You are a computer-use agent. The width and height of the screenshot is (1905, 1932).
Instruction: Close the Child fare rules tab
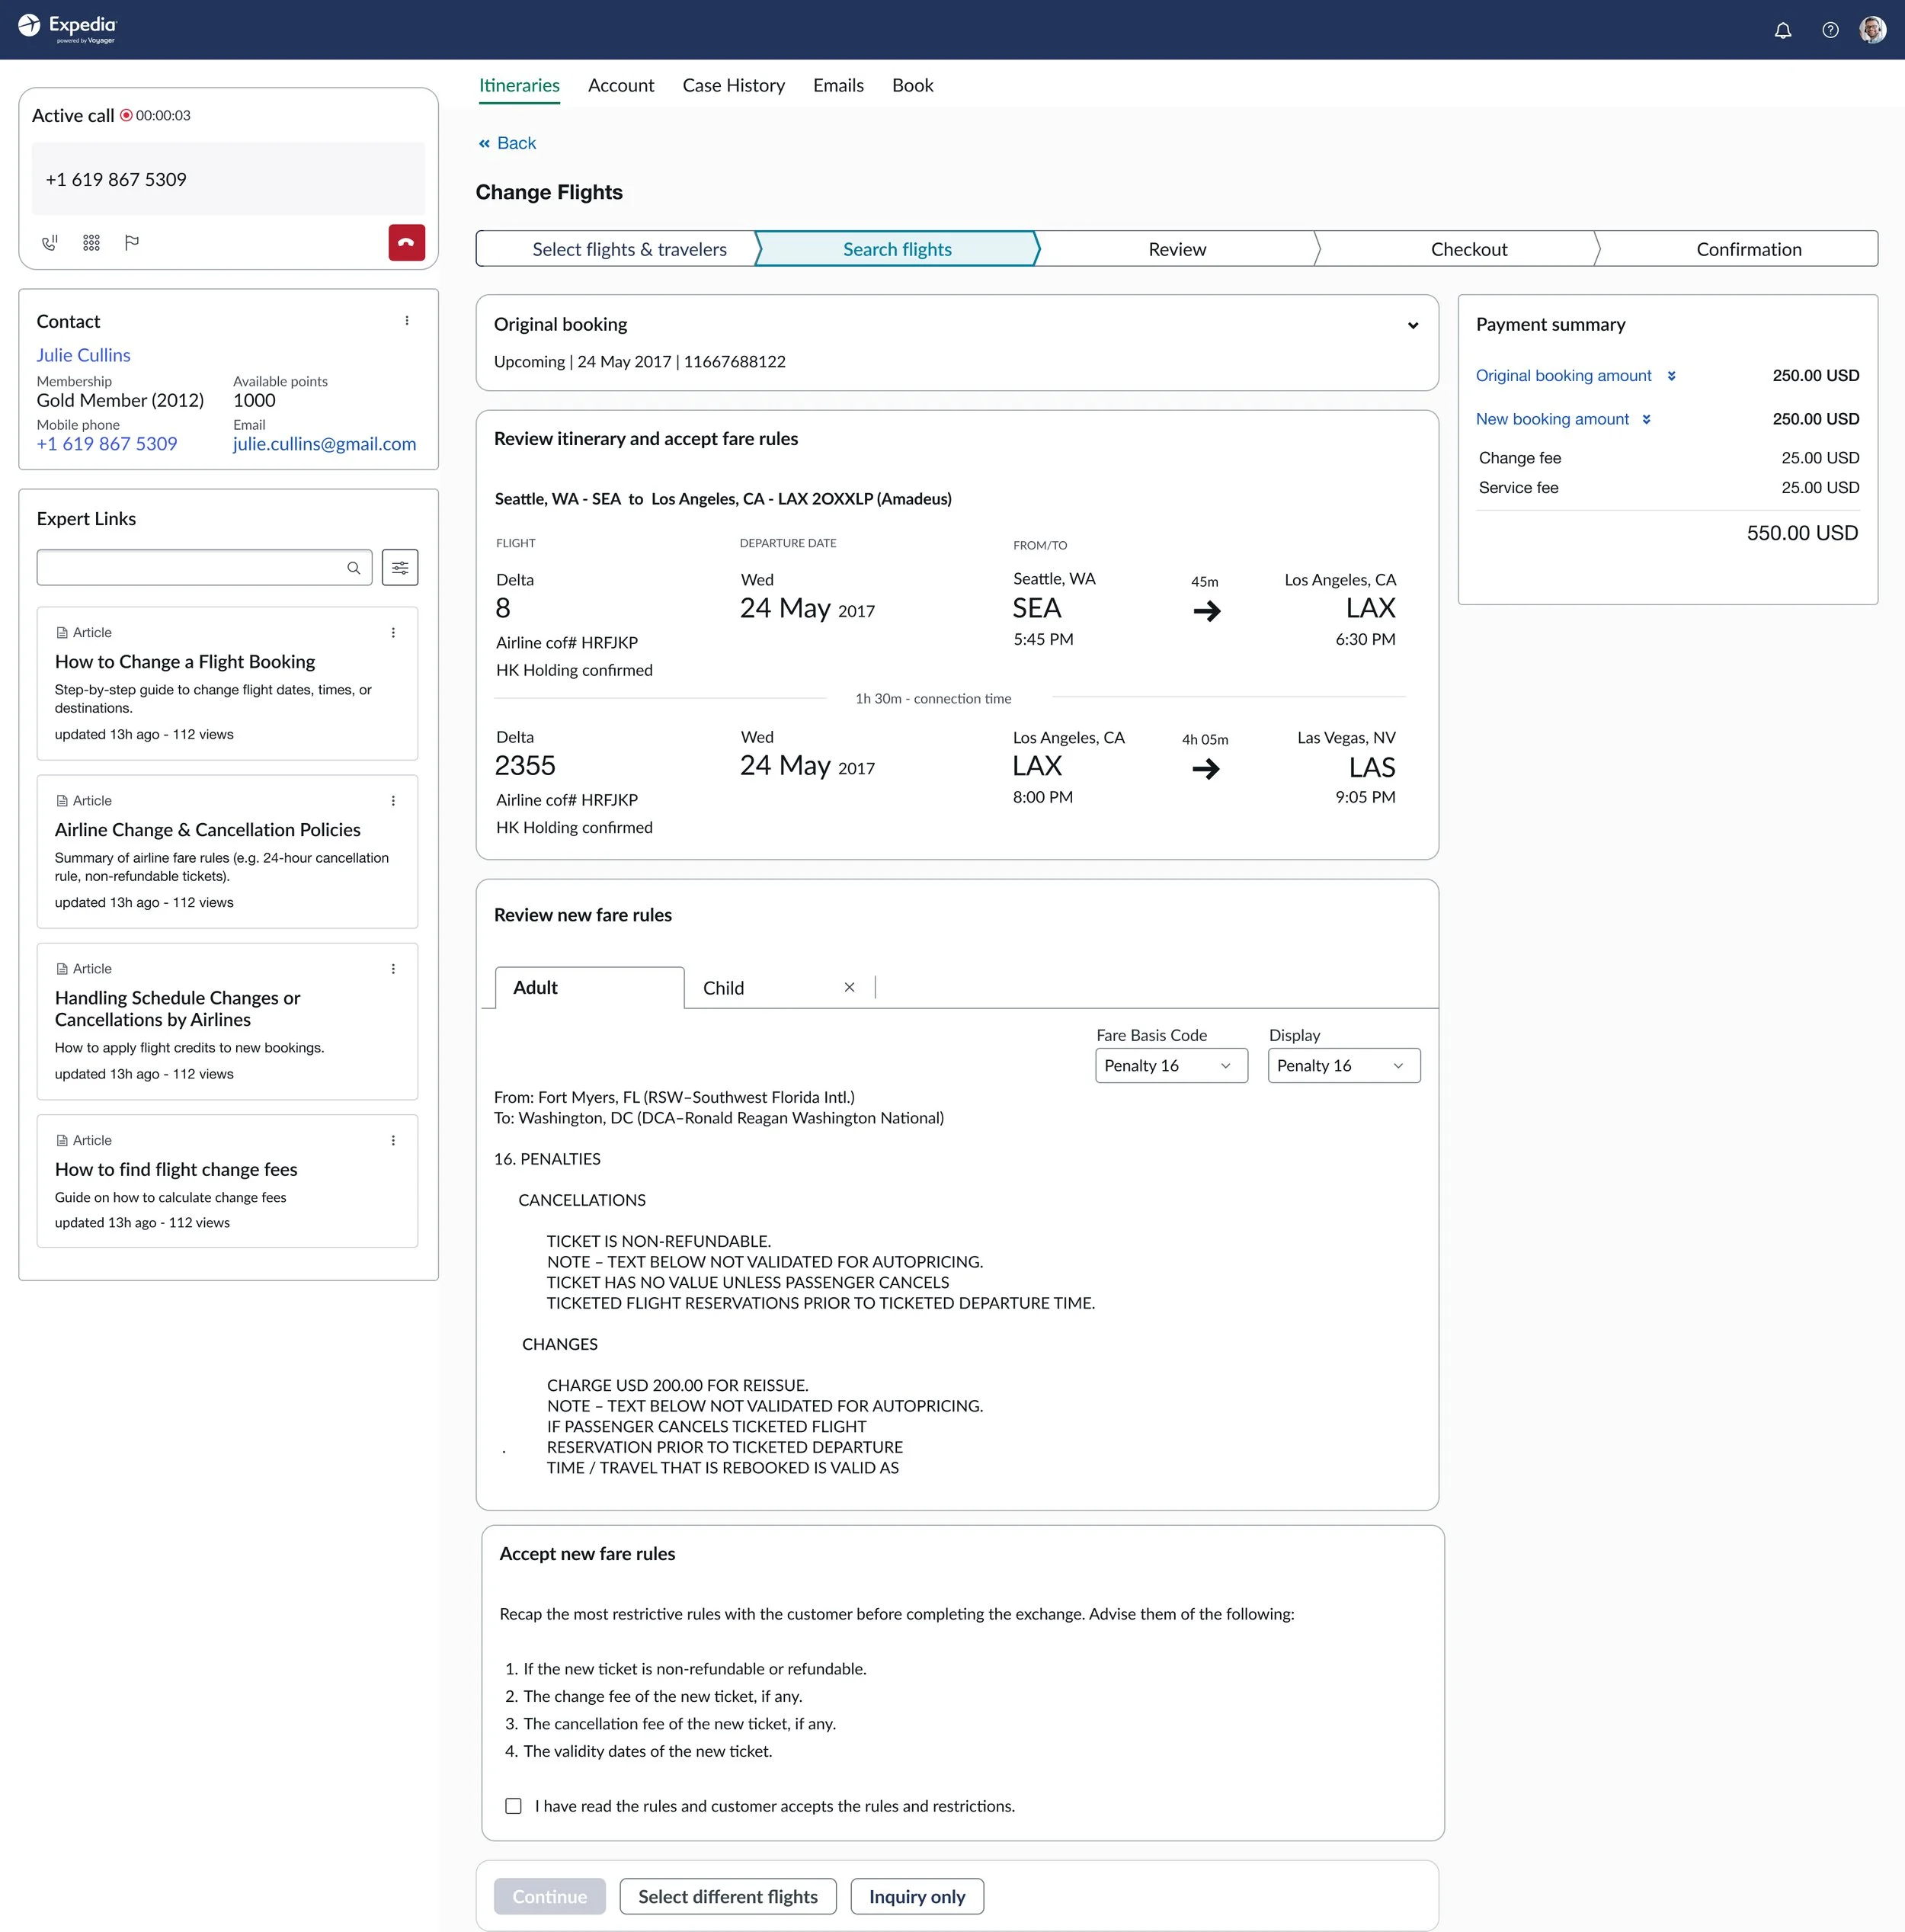tap(848, 987)
